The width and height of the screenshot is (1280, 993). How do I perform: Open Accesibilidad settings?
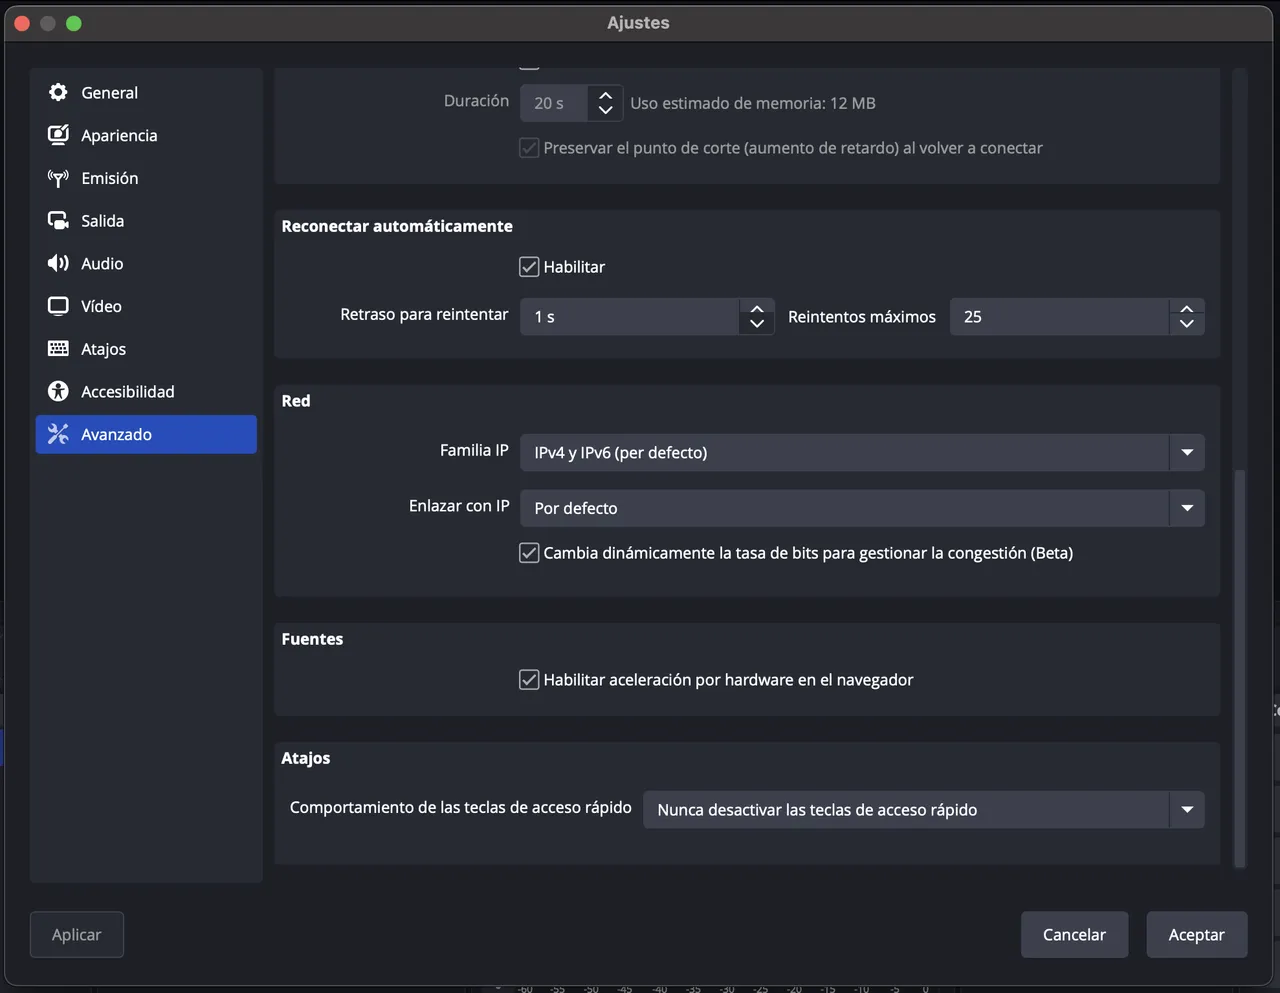point(146,391)
